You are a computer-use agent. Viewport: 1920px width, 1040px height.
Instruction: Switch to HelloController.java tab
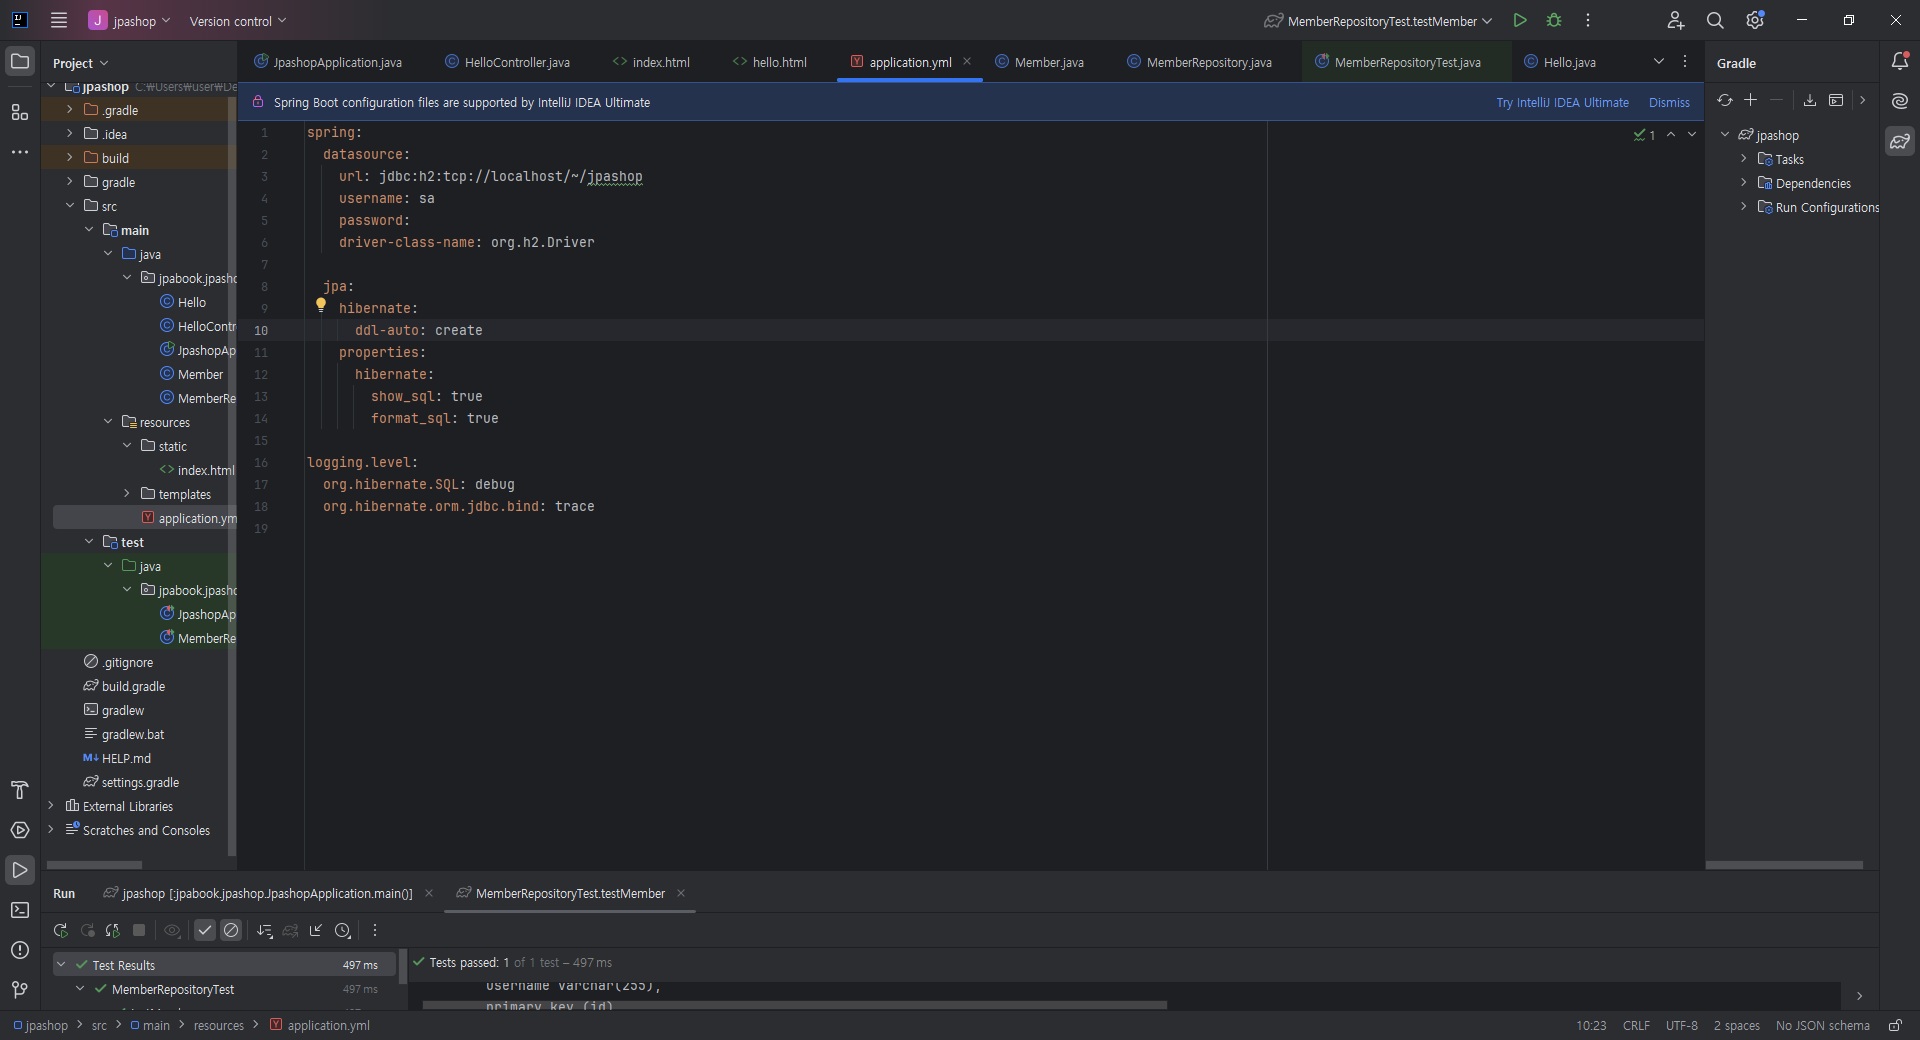(x=507, y=62)
